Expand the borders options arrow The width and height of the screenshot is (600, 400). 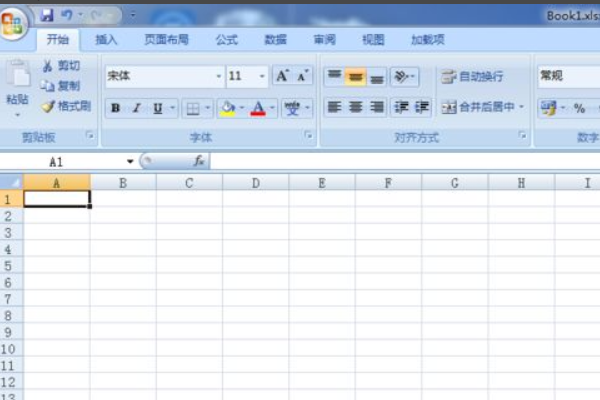click(208, 108)
